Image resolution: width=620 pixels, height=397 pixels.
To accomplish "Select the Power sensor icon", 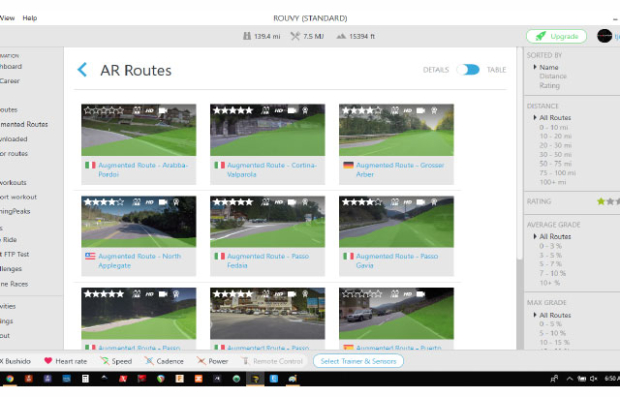I will click(x=201, y=361).
